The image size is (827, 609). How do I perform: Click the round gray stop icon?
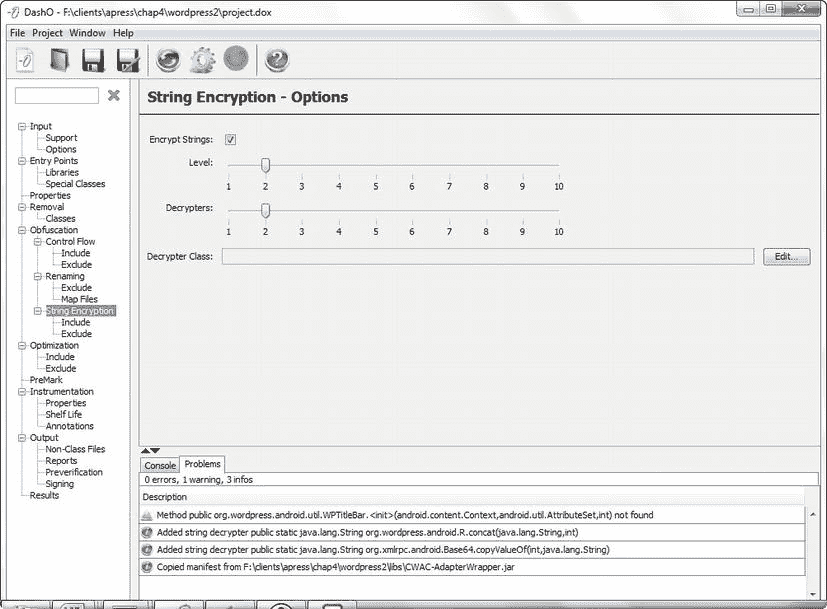pyautogui.click(x=236, y=58)
